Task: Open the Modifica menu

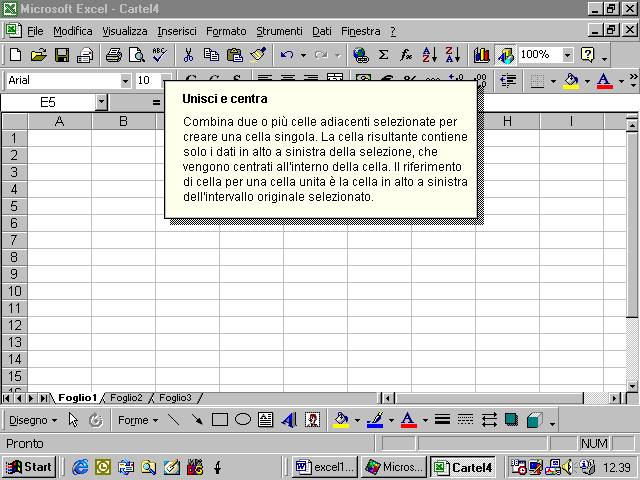Action: coord(73,31)
